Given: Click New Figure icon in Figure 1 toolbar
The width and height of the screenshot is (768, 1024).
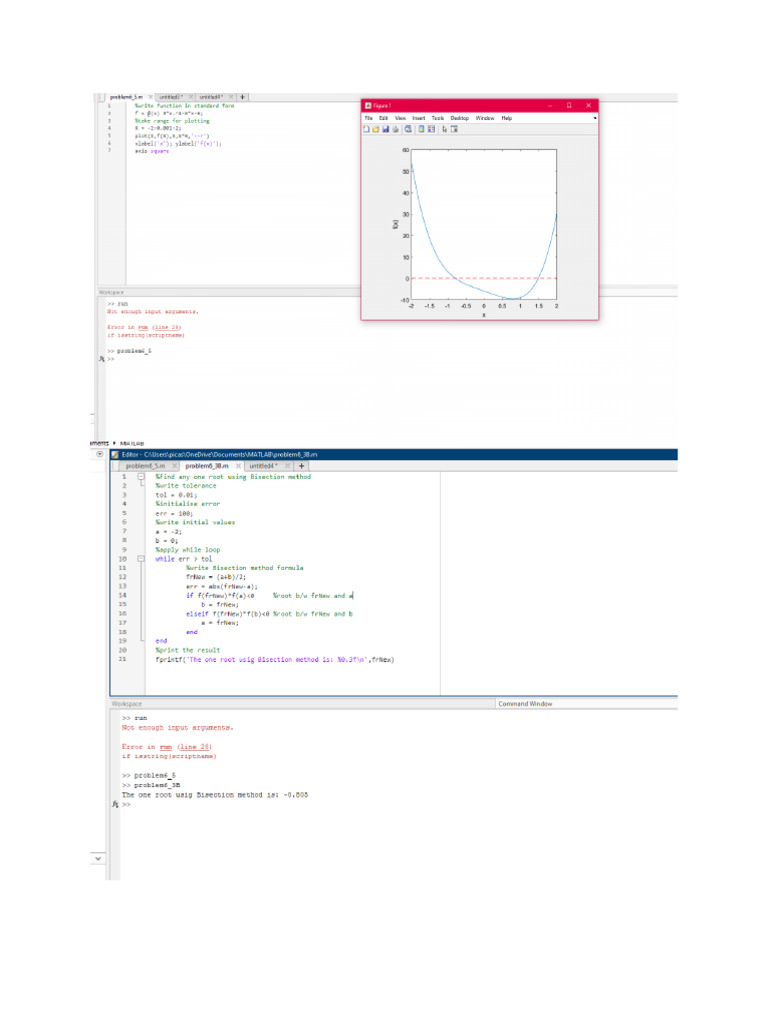Looking at the screenshot, I should point(366,129).
